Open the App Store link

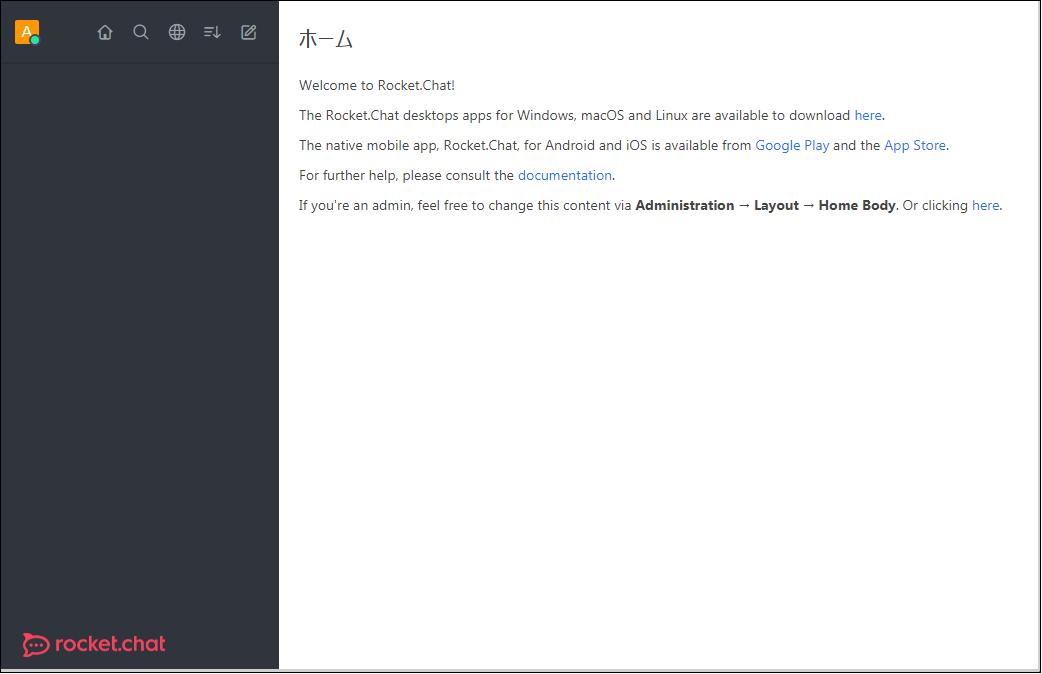coord(914,146)
